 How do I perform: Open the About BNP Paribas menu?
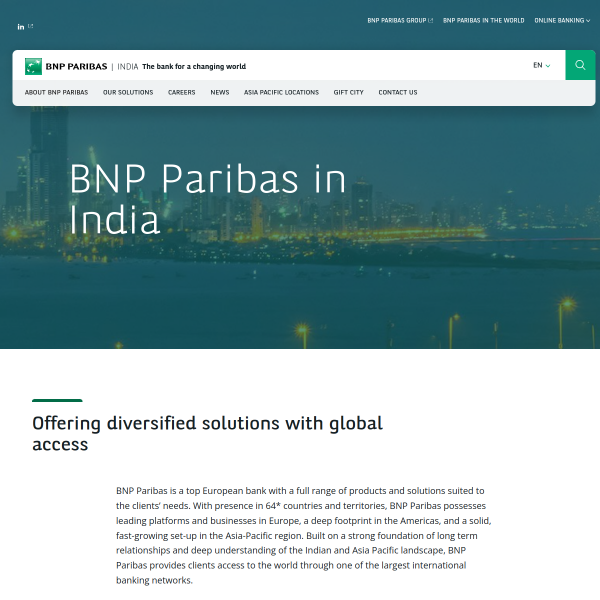pyautogui.click(x=56, y=93)
